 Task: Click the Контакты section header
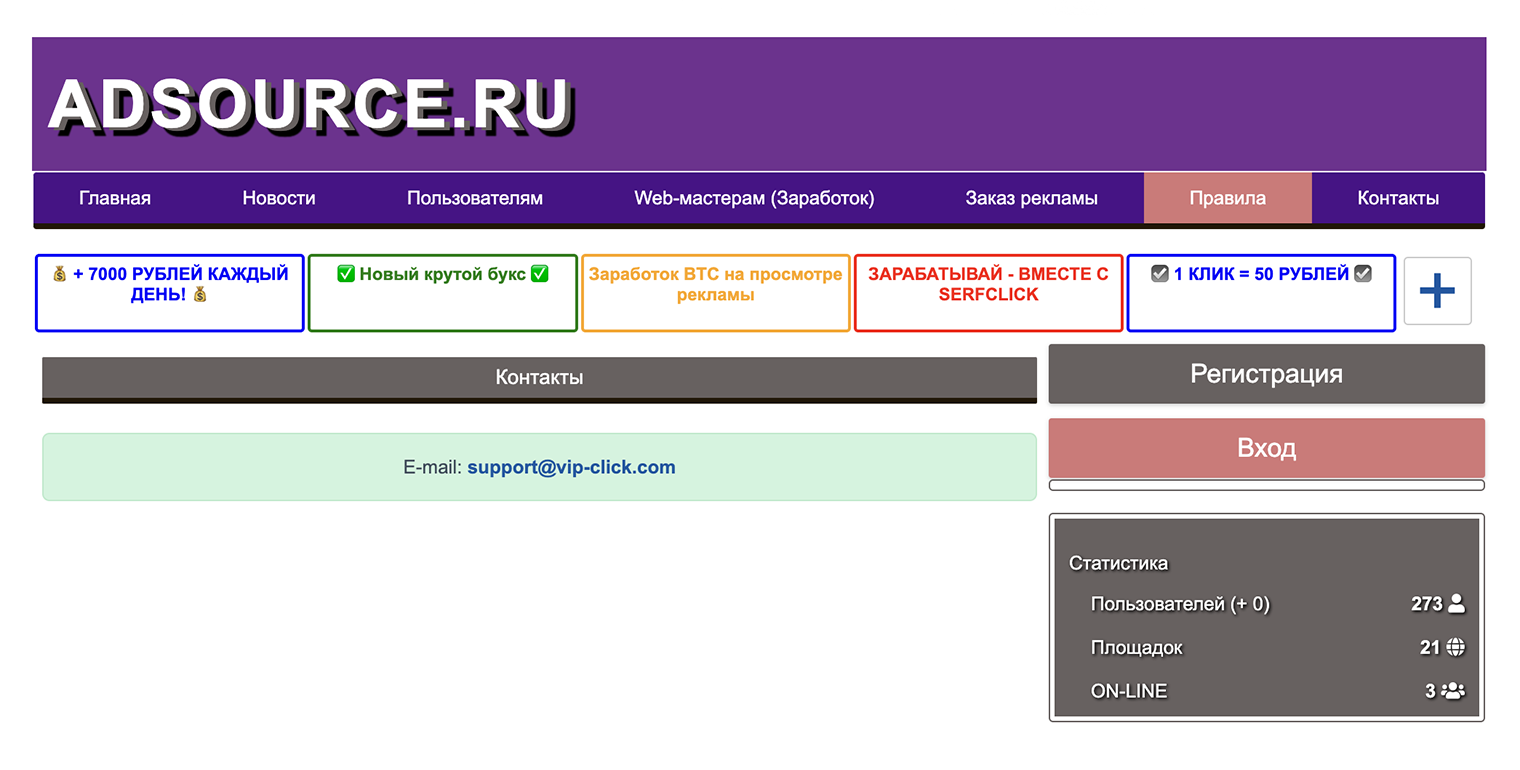pyautogui.click(x=540, y=378)
